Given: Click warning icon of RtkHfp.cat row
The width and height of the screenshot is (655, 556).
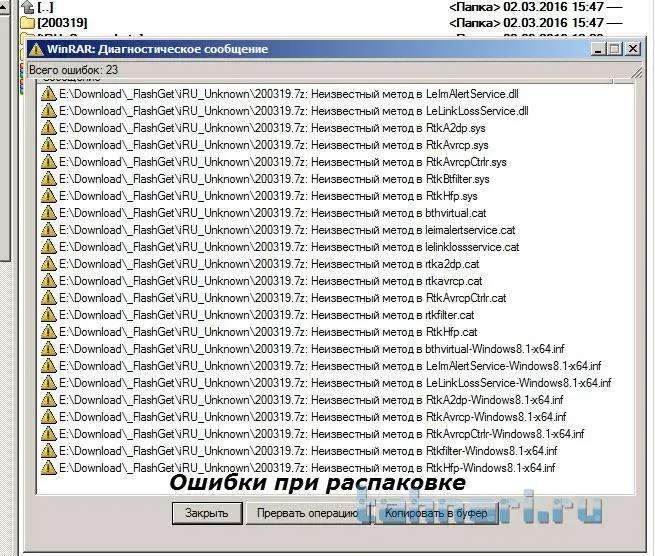Looking at the screenshot, I should [48, 332].
